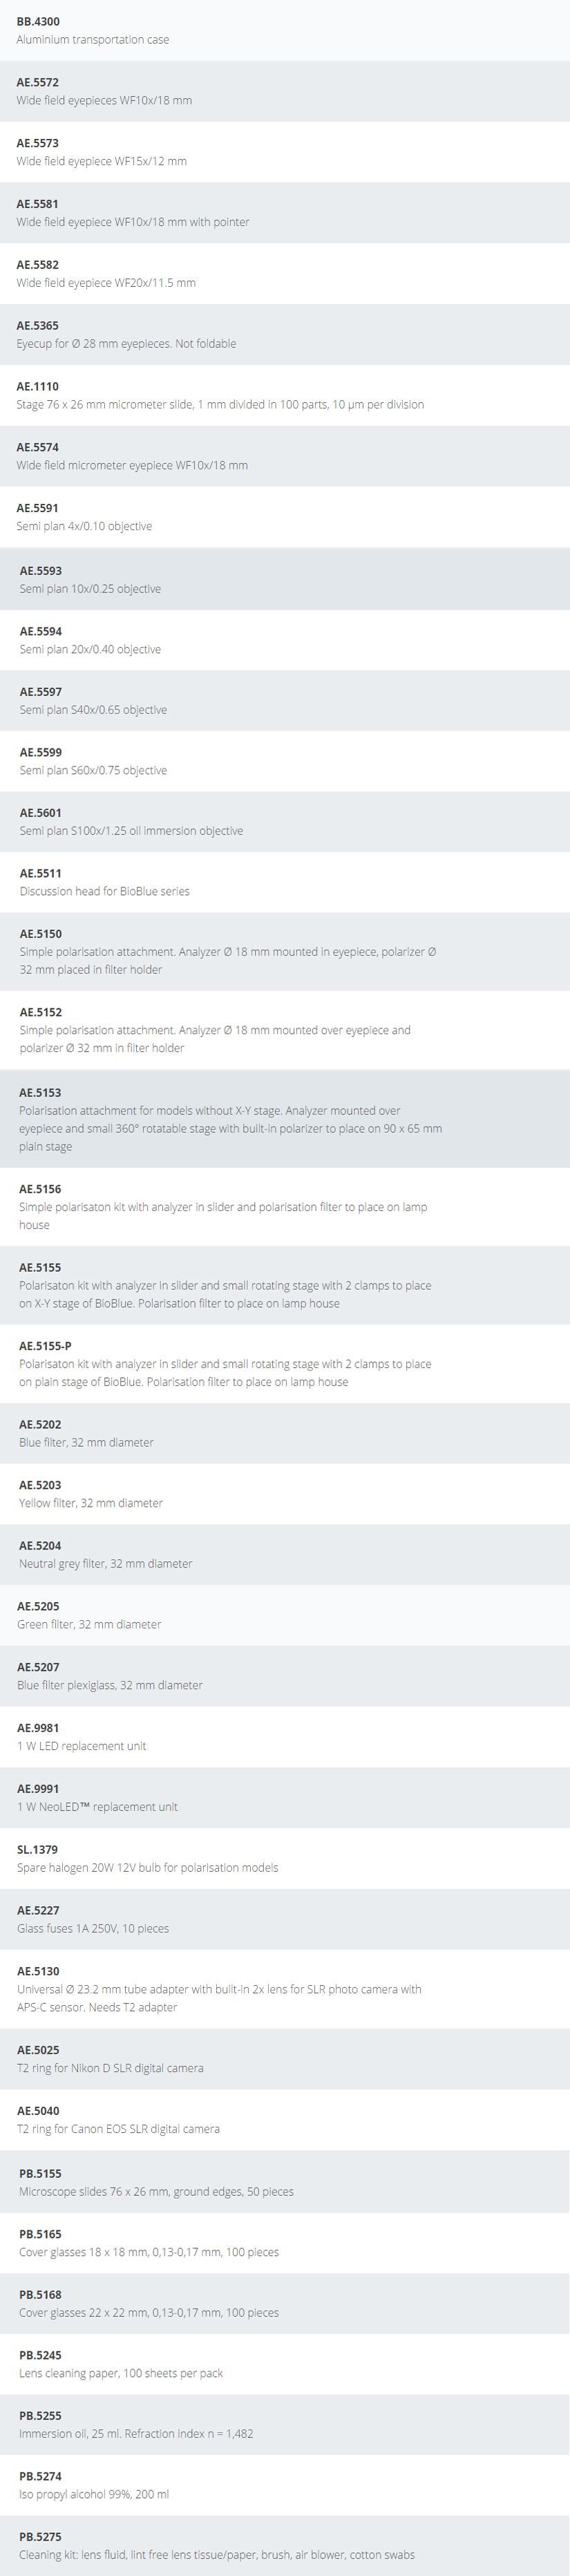This screenshot has height=2576, width=570.
Task: Click AE.5155-P polarisation kit entry
Action: (285, 1364)
